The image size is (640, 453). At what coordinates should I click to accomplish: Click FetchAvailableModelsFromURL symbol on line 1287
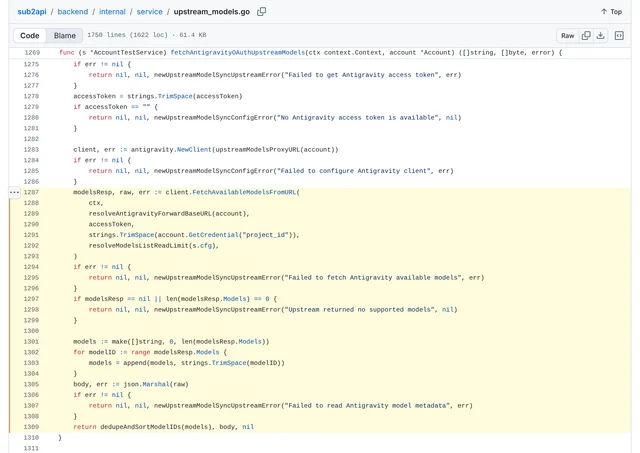point(244,192)
